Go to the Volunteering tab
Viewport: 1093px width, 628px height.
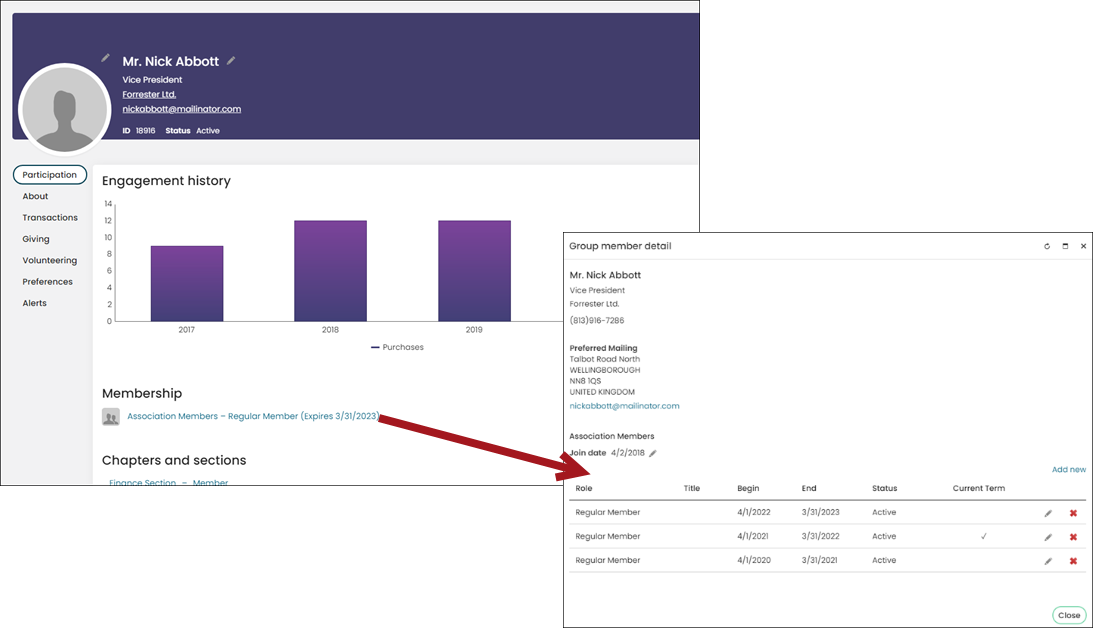point(49,260)
